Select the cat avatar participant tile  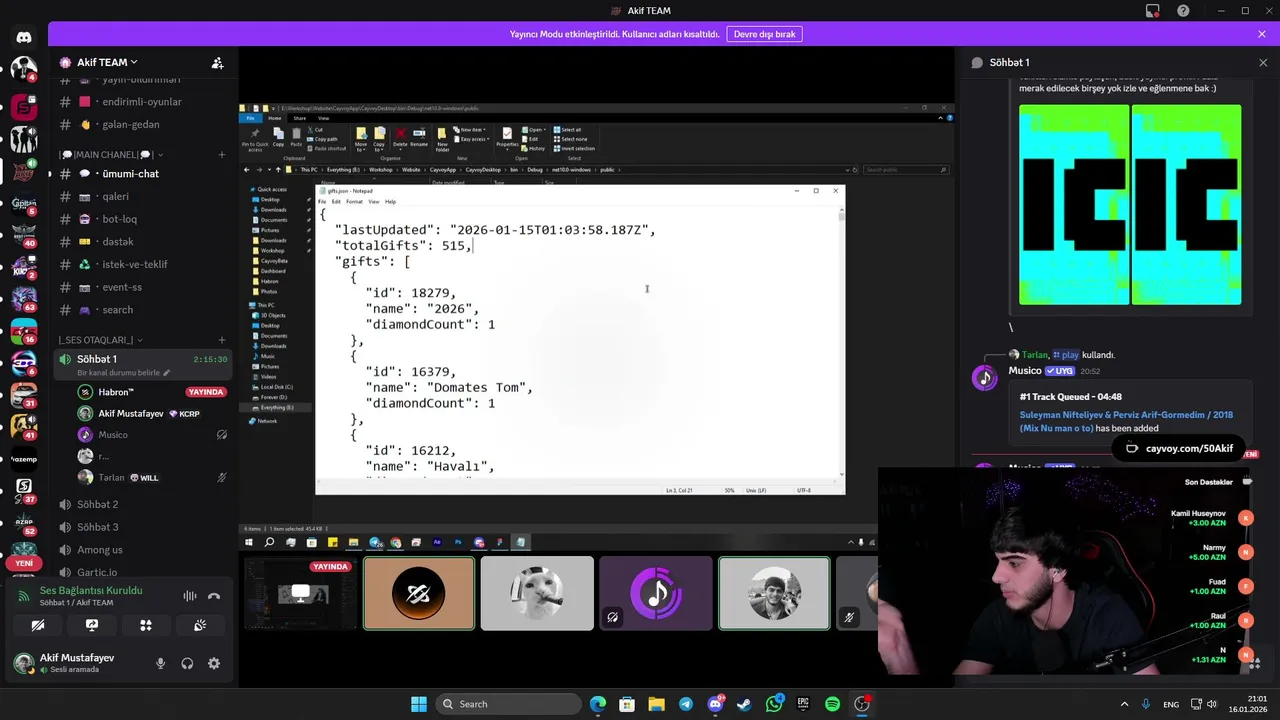pyautogui.click(x=537, y=594)
